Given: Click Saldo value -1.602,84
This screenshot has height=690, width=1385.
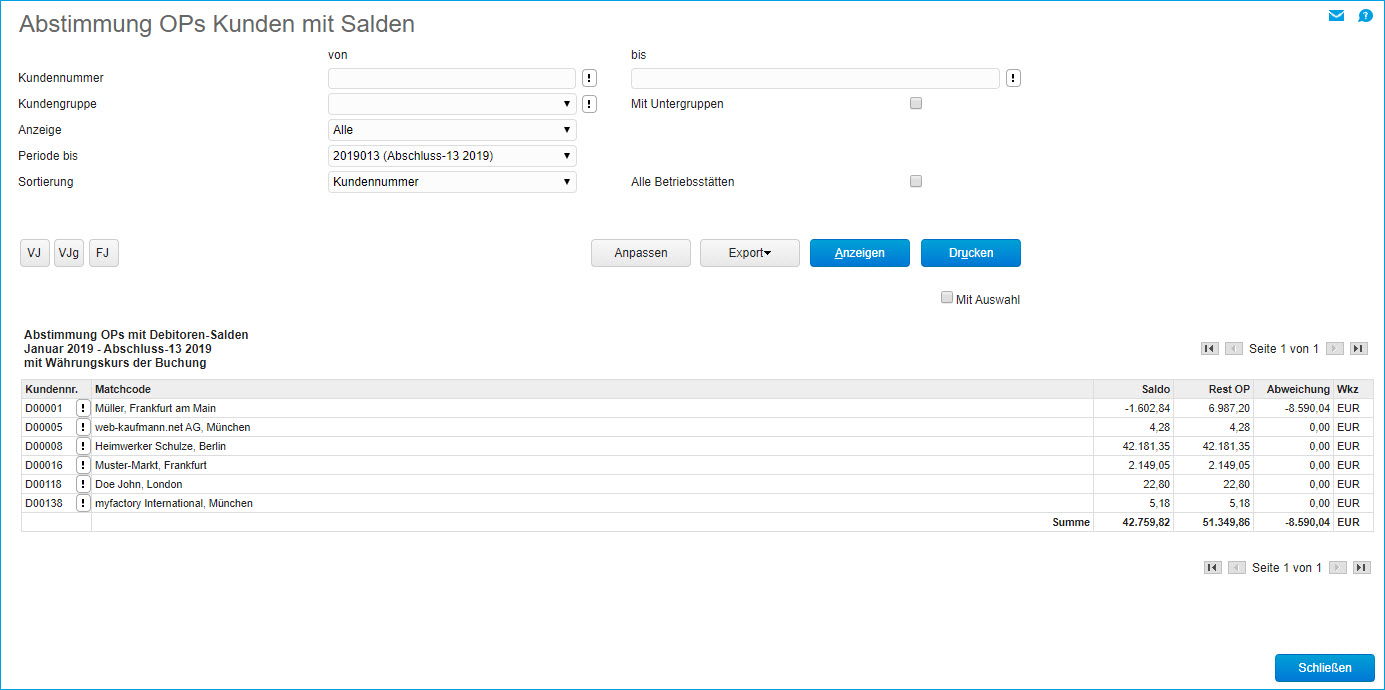Looking at the screenshot, I should click(x=1147, y=408).
